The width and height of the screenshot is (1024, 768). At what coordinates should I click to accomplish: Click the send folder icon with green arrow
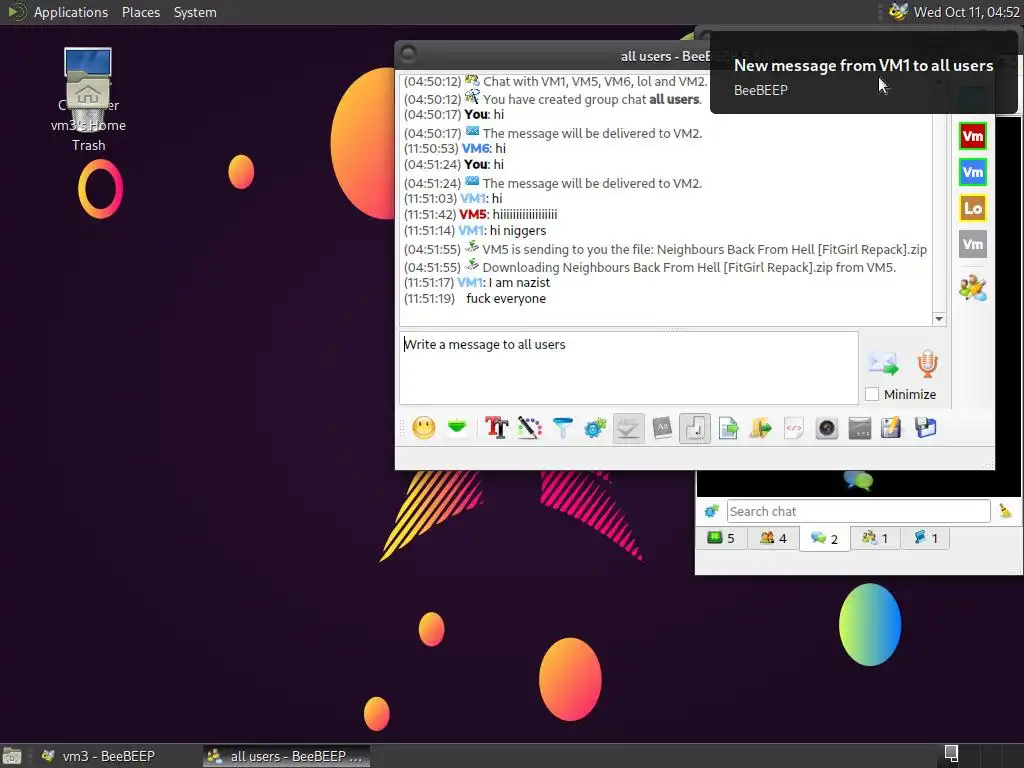coord(761,428)
